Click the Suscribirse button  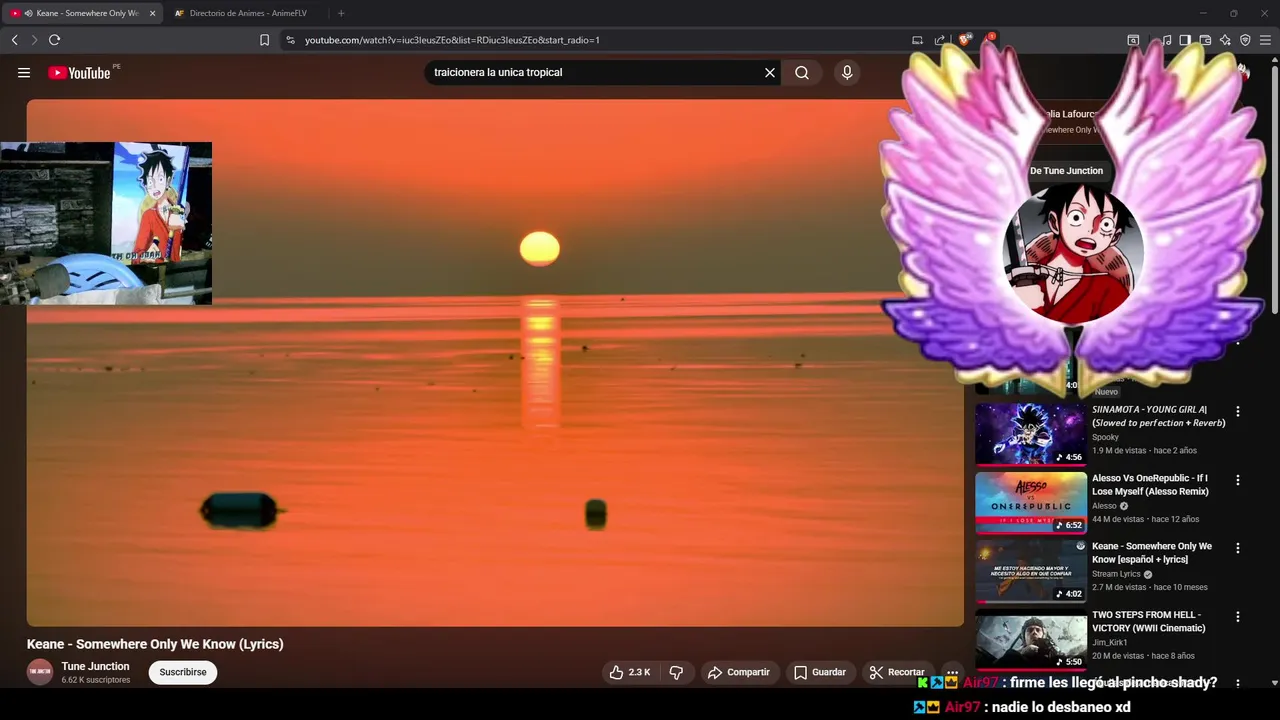coord(183,672)
